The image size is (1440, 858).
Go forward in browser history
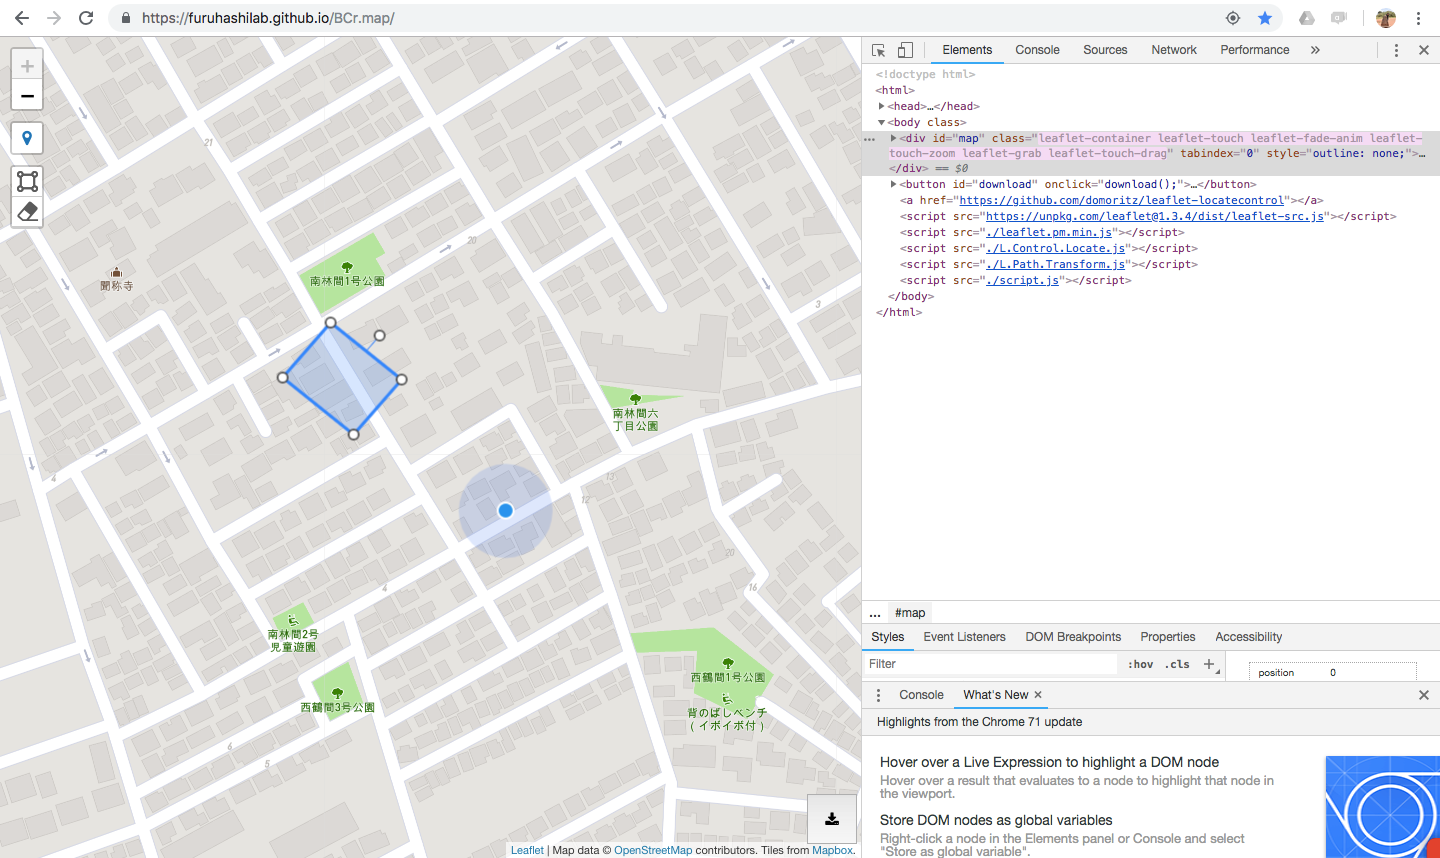click(54, 18)
